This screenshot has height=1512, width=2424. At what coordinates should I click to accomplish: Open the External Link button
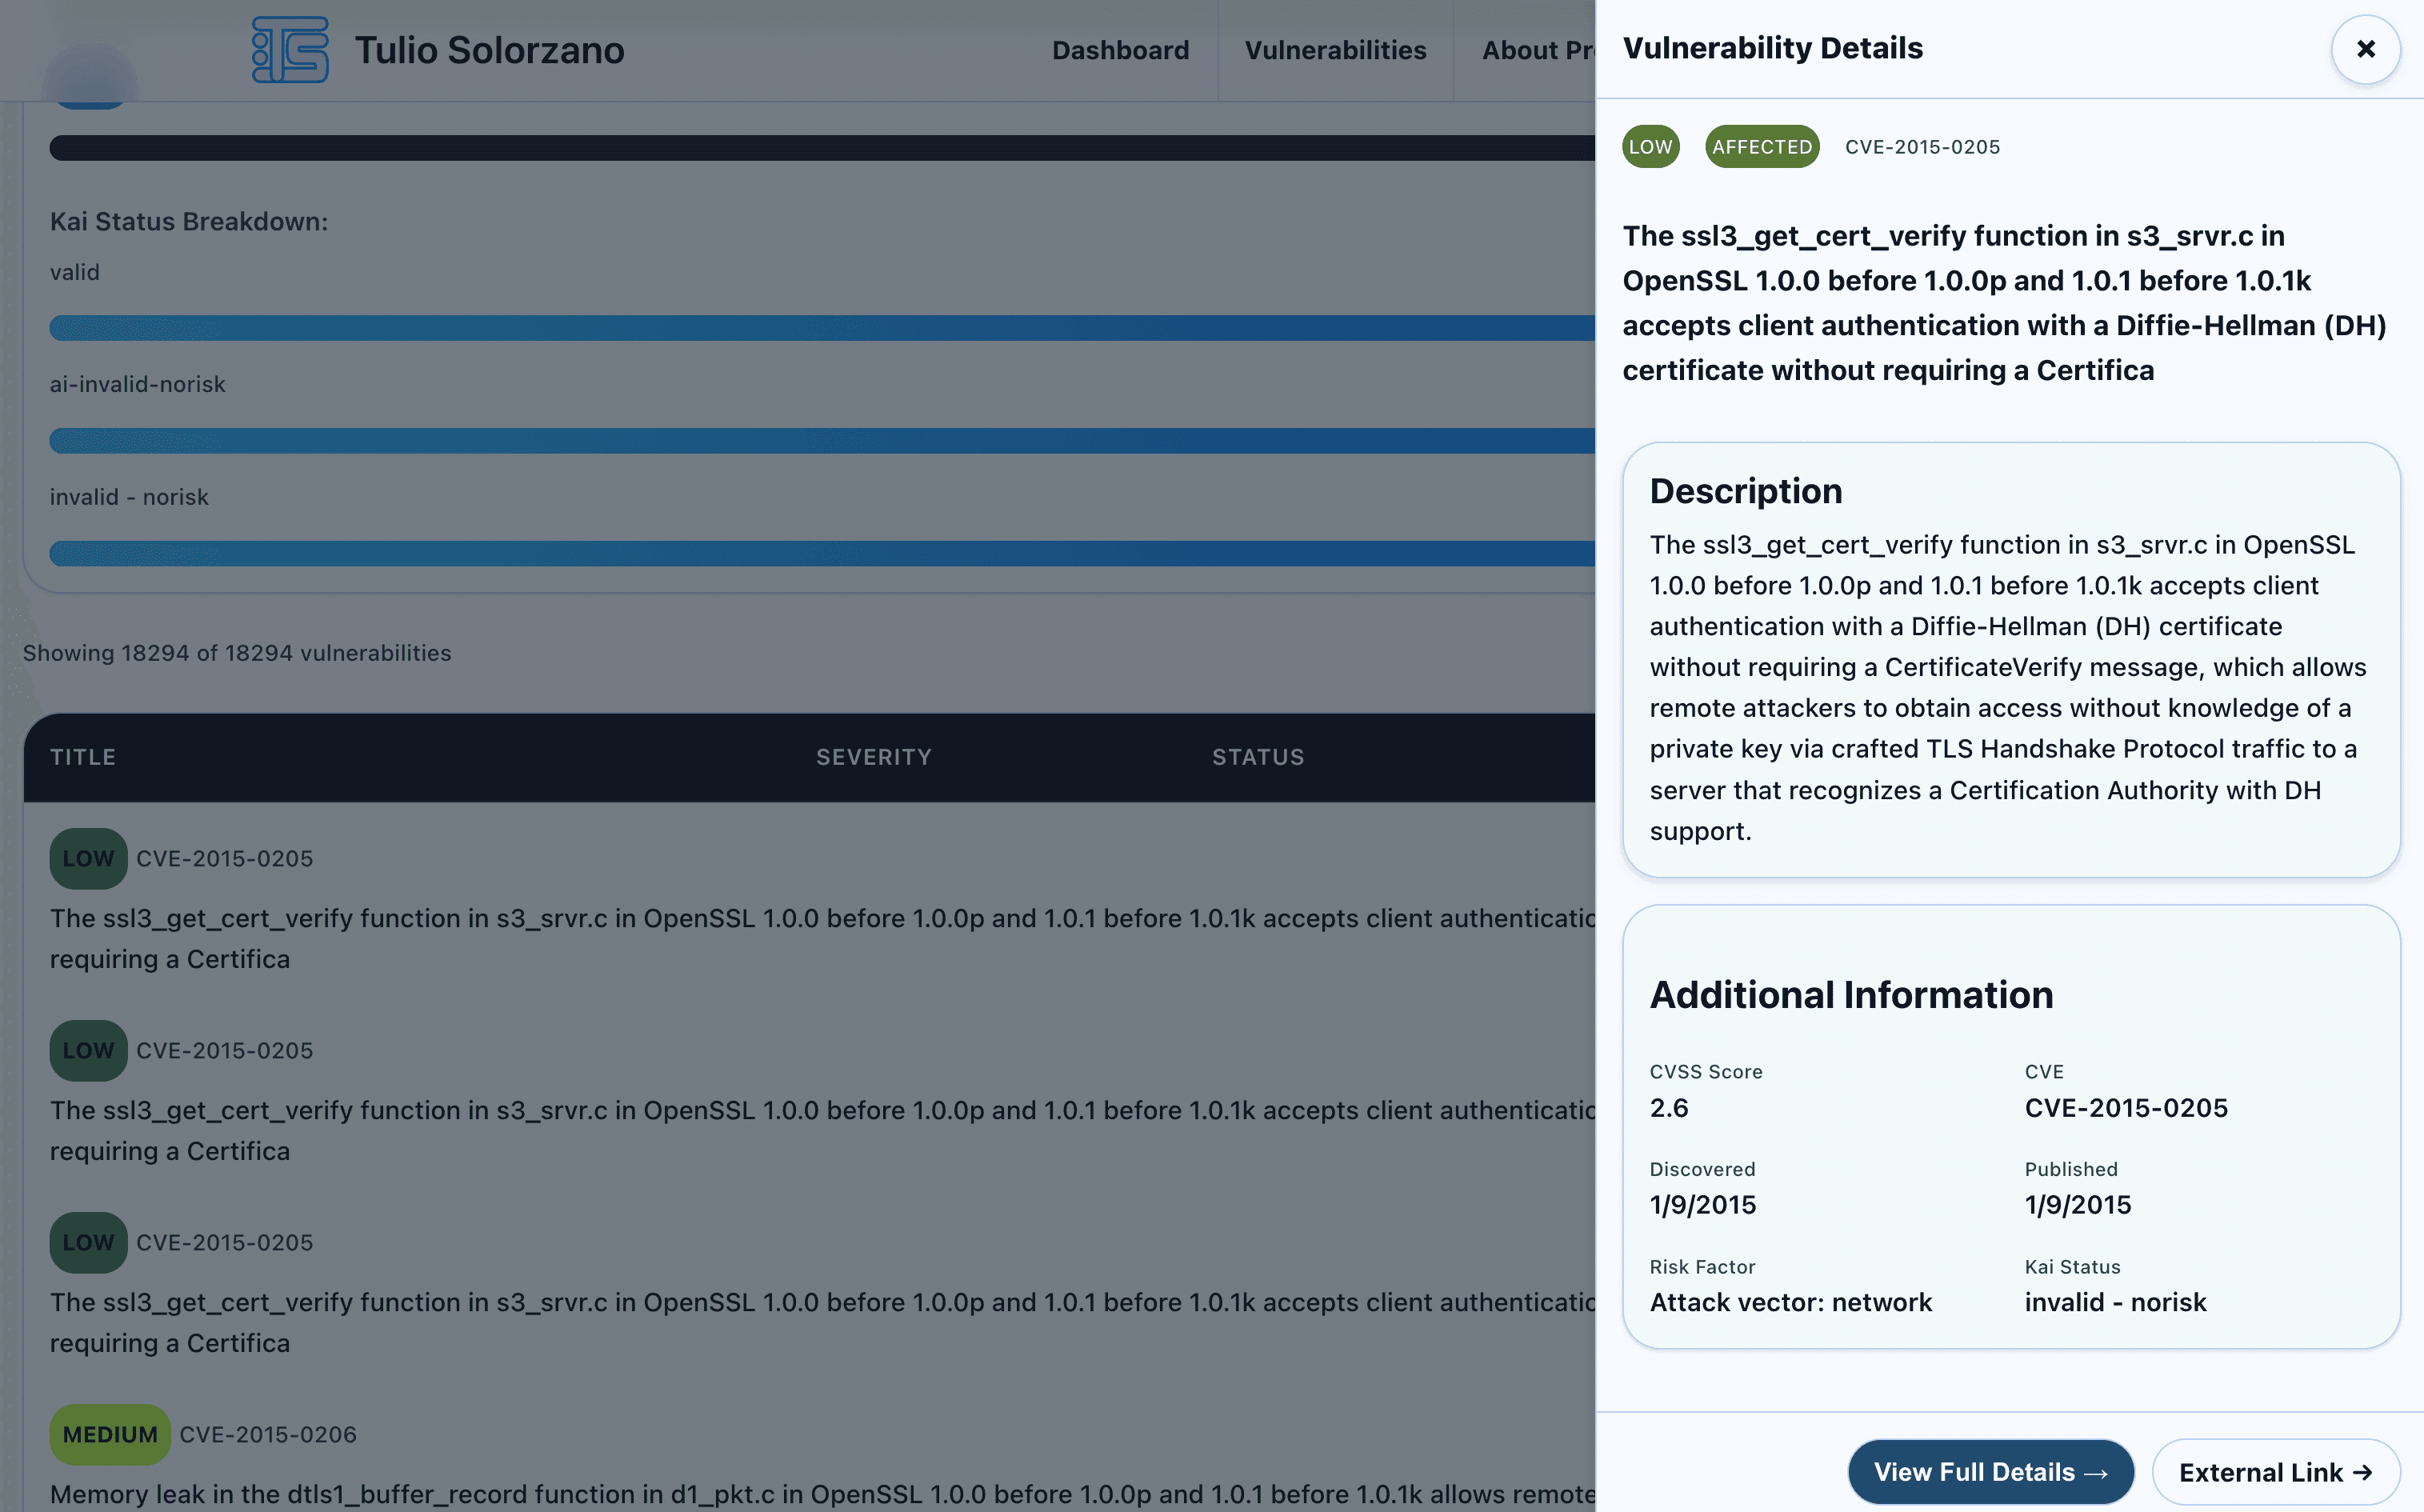(2276, 1471)
